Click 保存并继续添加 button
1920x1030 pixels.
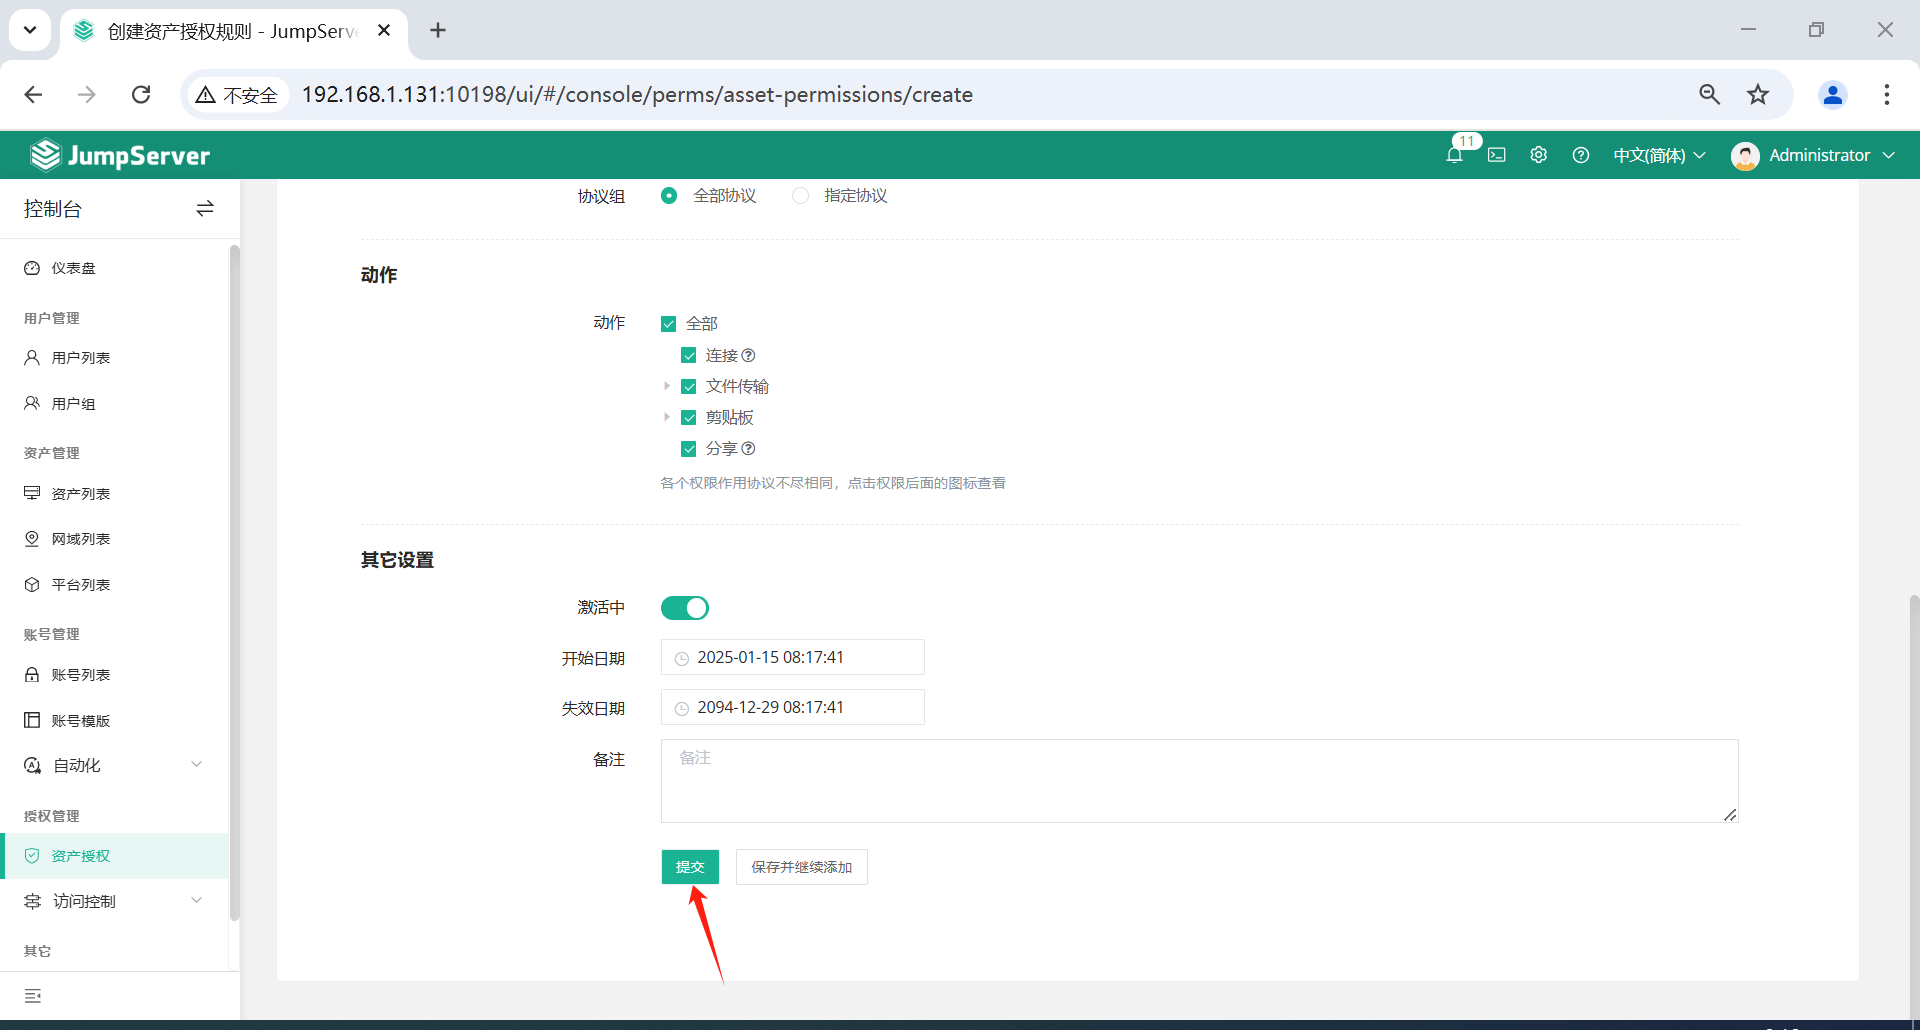pos(802,867)
